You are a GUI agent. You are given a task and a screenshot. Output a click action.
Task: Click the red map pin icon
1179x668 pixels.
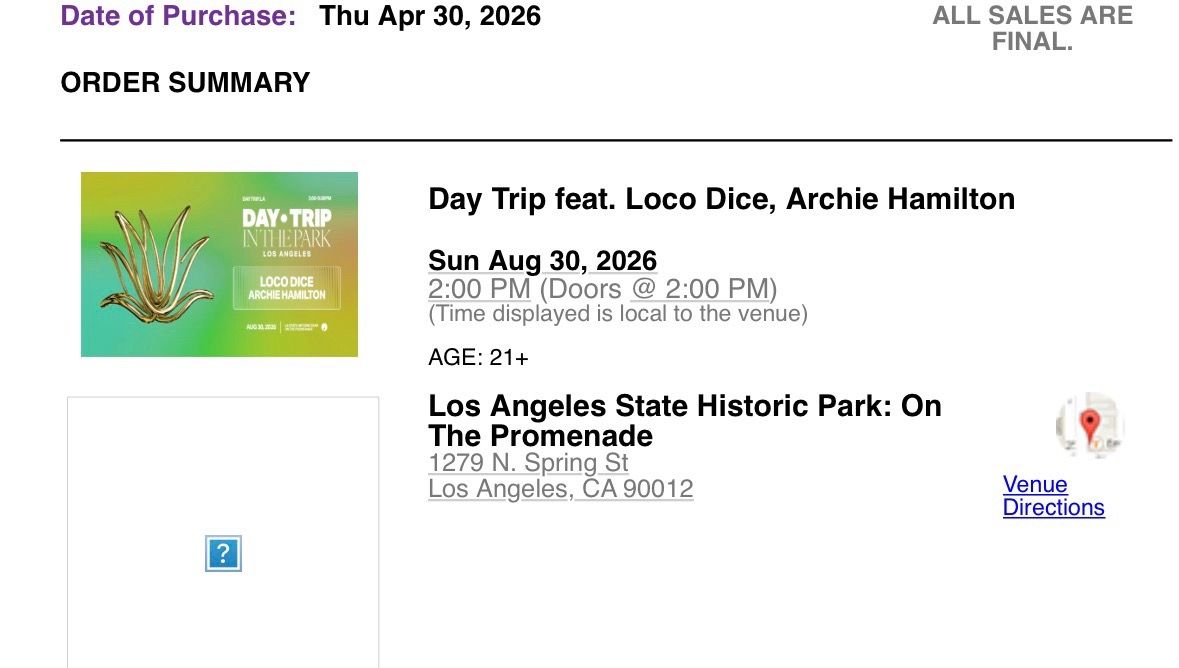click(1090, 425)
